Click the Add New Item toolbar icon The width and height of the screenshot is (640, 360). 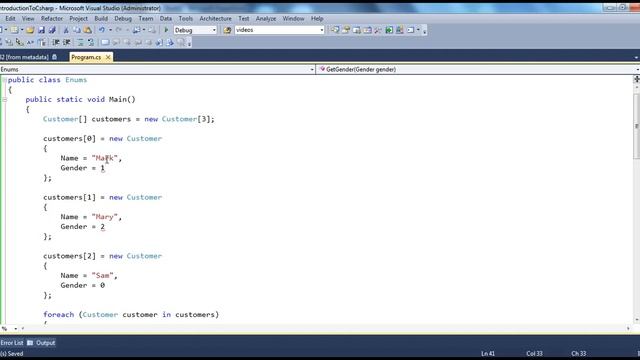click(x=14, y=30)
